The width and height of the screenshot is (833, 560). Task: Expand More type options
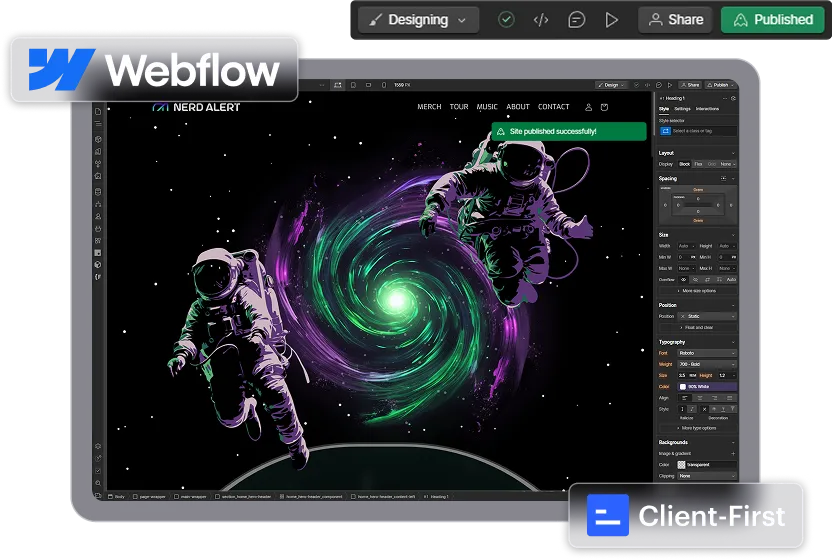696,428
